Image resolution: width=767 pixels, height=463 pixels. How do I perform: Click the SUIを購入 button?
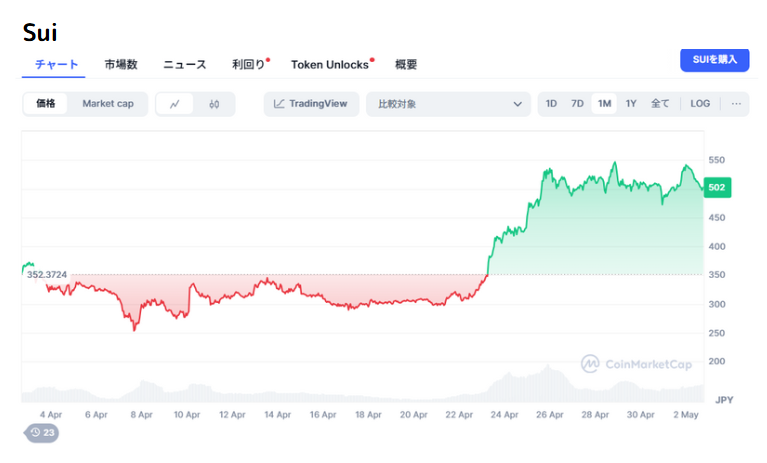714,60
